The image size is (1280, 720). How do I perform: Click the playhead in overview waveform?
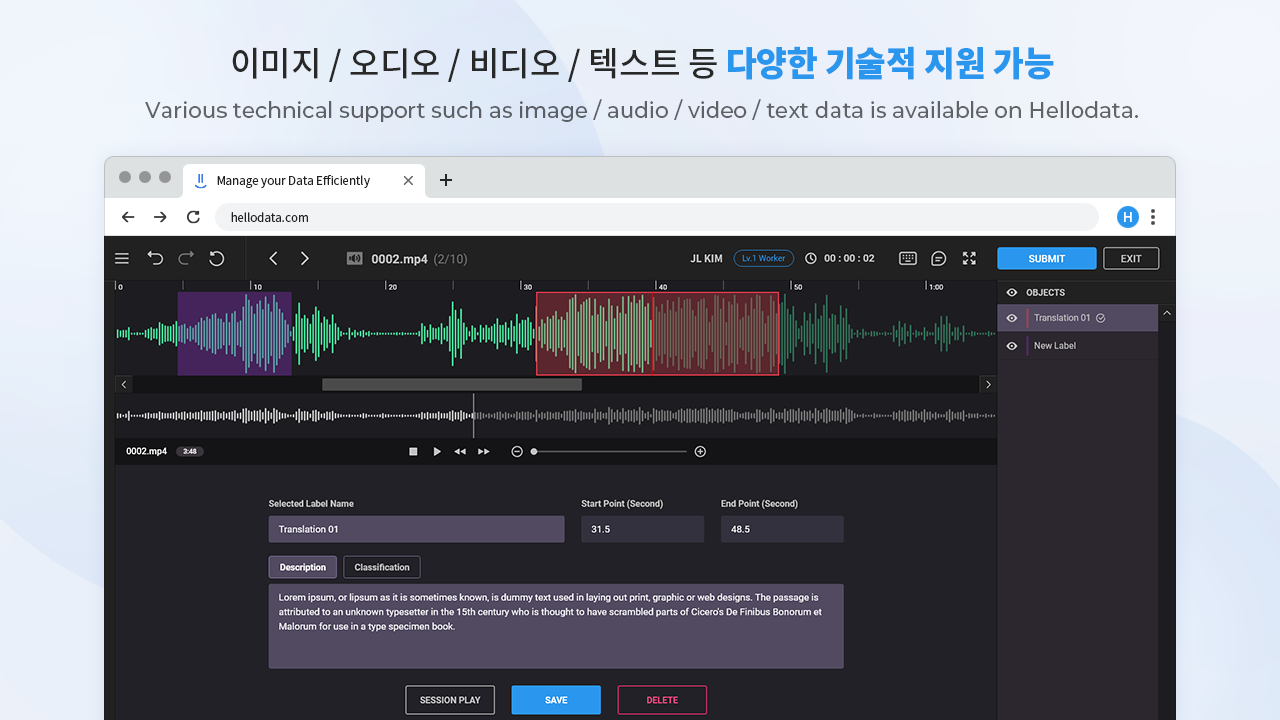click(x=474, y=415)
